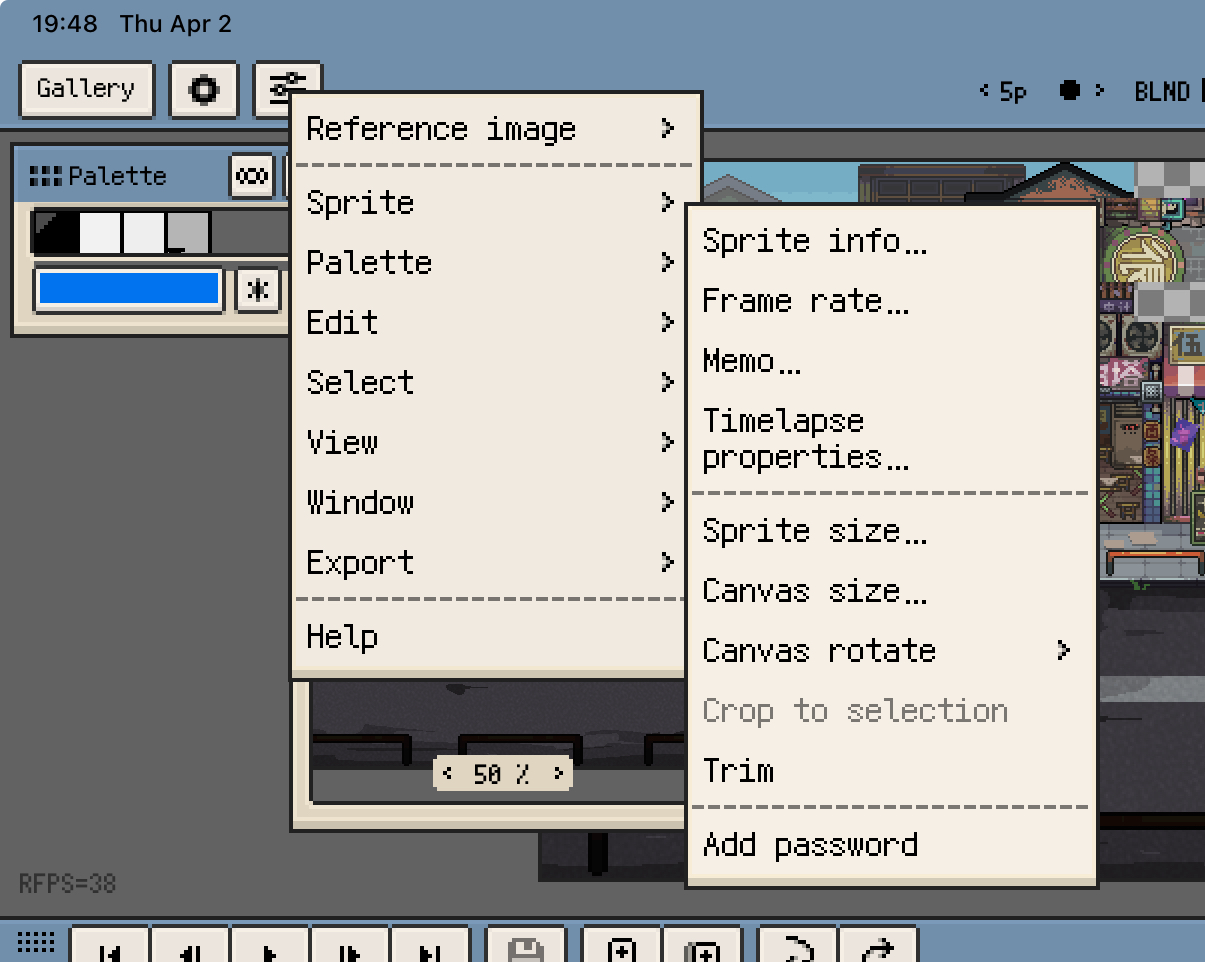Decrease zoom with left arrow beside 50 %

tap(447, 774)
